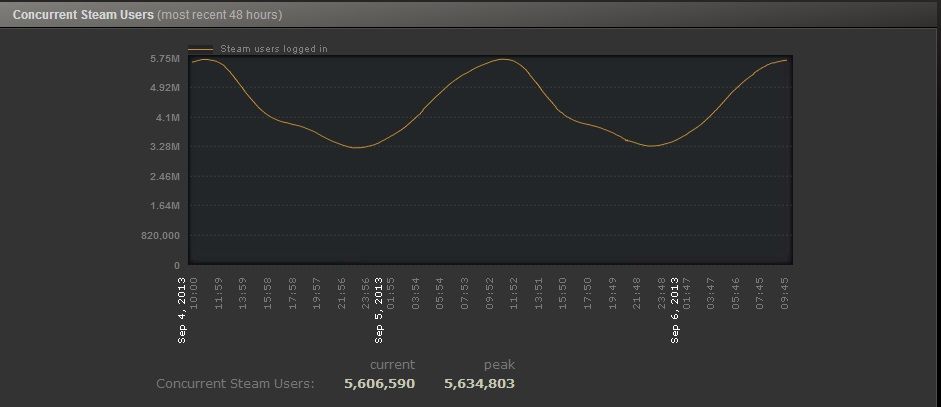Click the 11:52 time tick label
941x407 pixels.
514,293
